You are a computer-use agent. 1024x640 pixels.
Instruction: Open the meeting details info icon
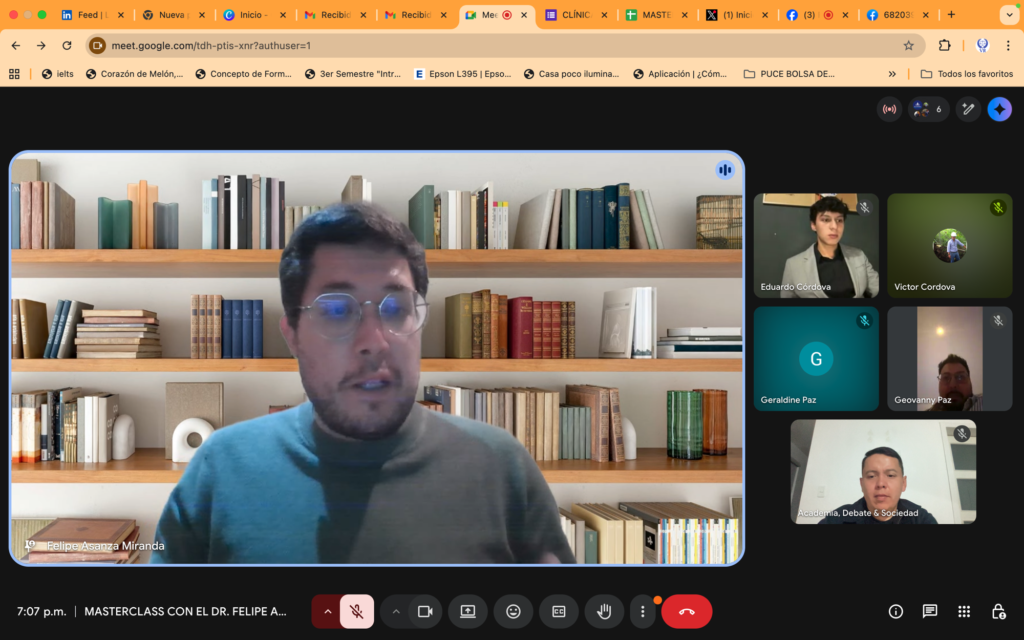[x=895, y=611]
